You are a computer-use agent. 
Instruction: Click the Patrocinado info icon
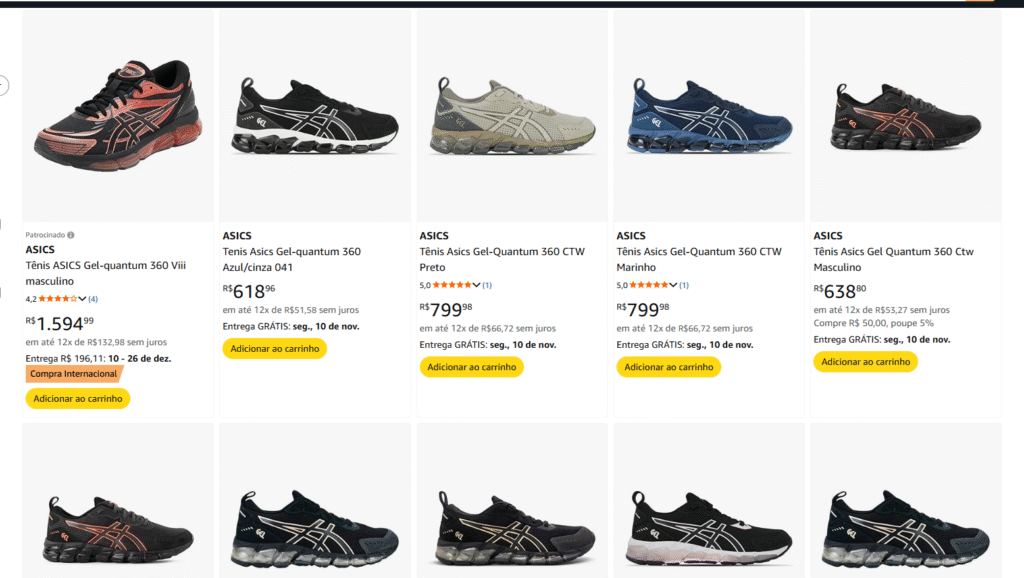(70, 235)
